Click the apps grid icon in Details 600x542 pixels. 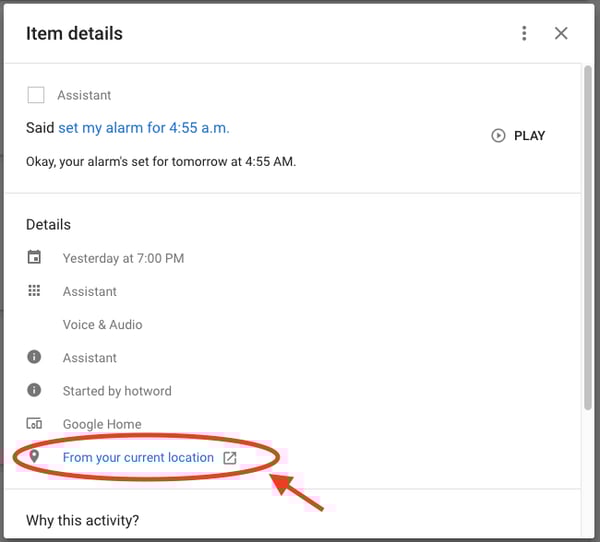pyautogui.click(x=35, y=291)
